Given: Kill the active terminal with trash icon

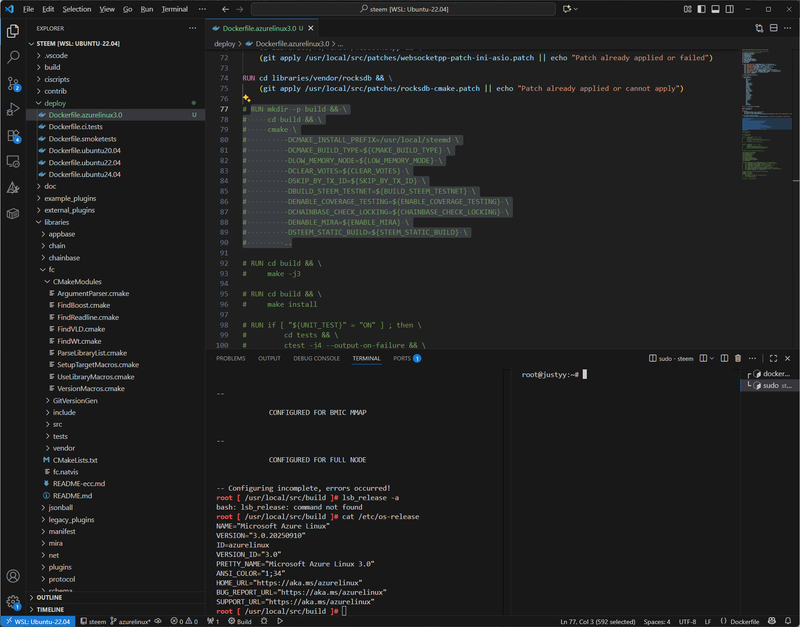Looking at the screenshot, I should 738,358.
